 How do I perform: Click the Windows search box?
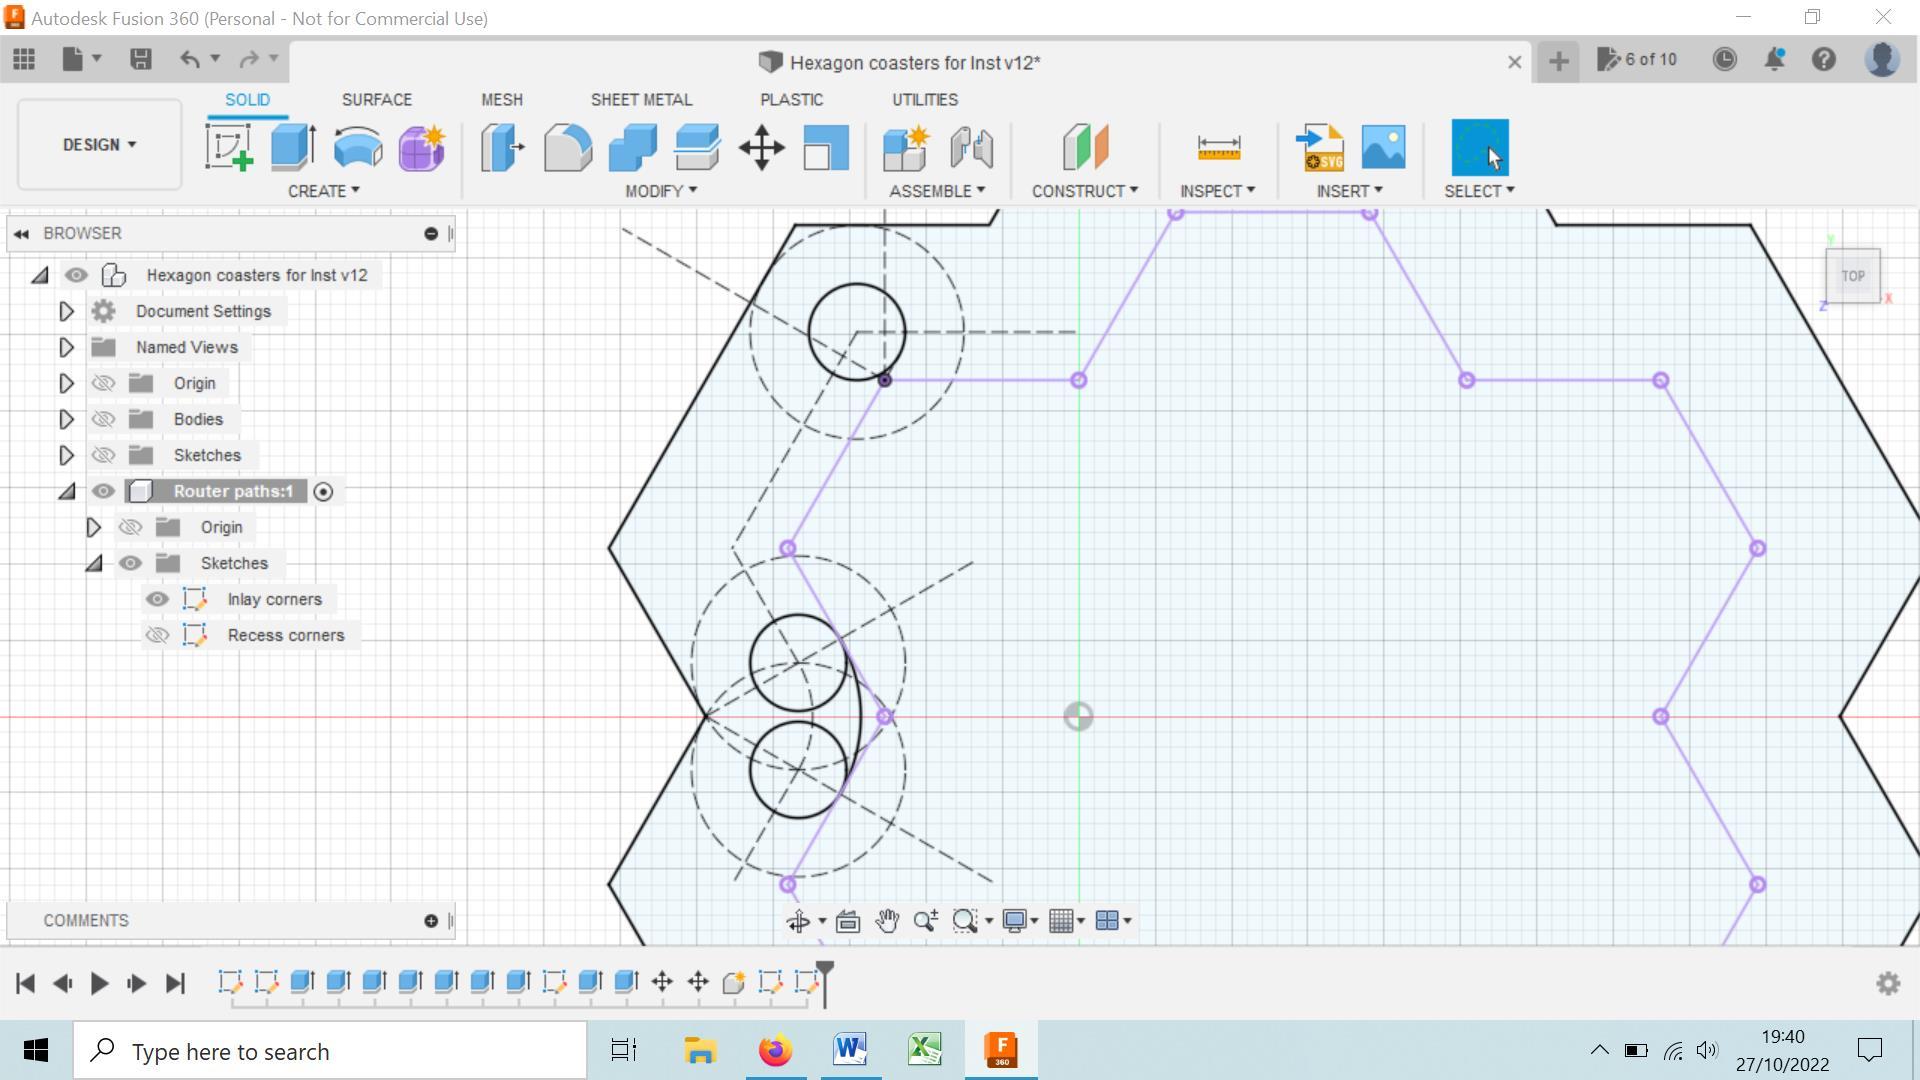pyautogui.click(x=330, y=1050)
